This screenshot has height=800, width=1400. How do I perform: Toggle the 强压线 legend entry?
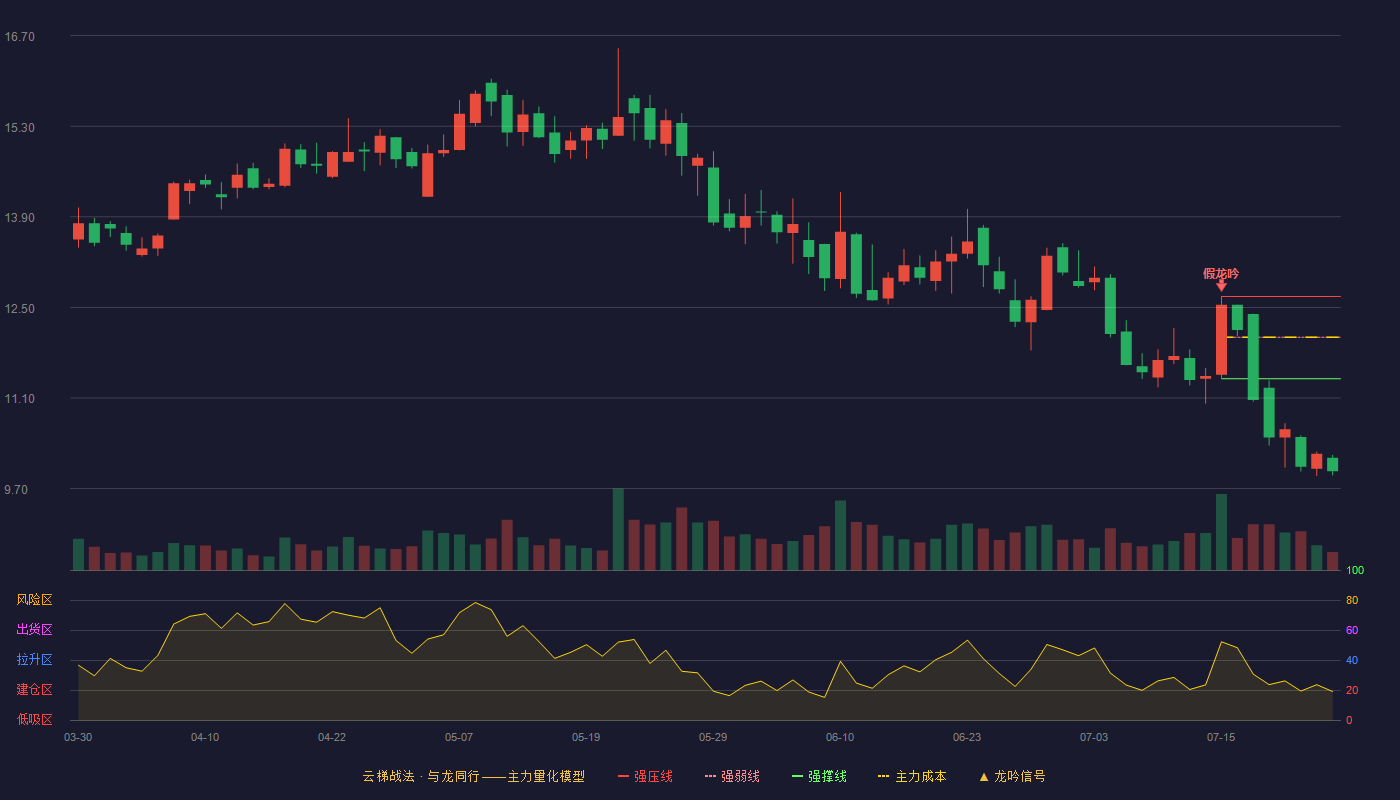(645, 776)
